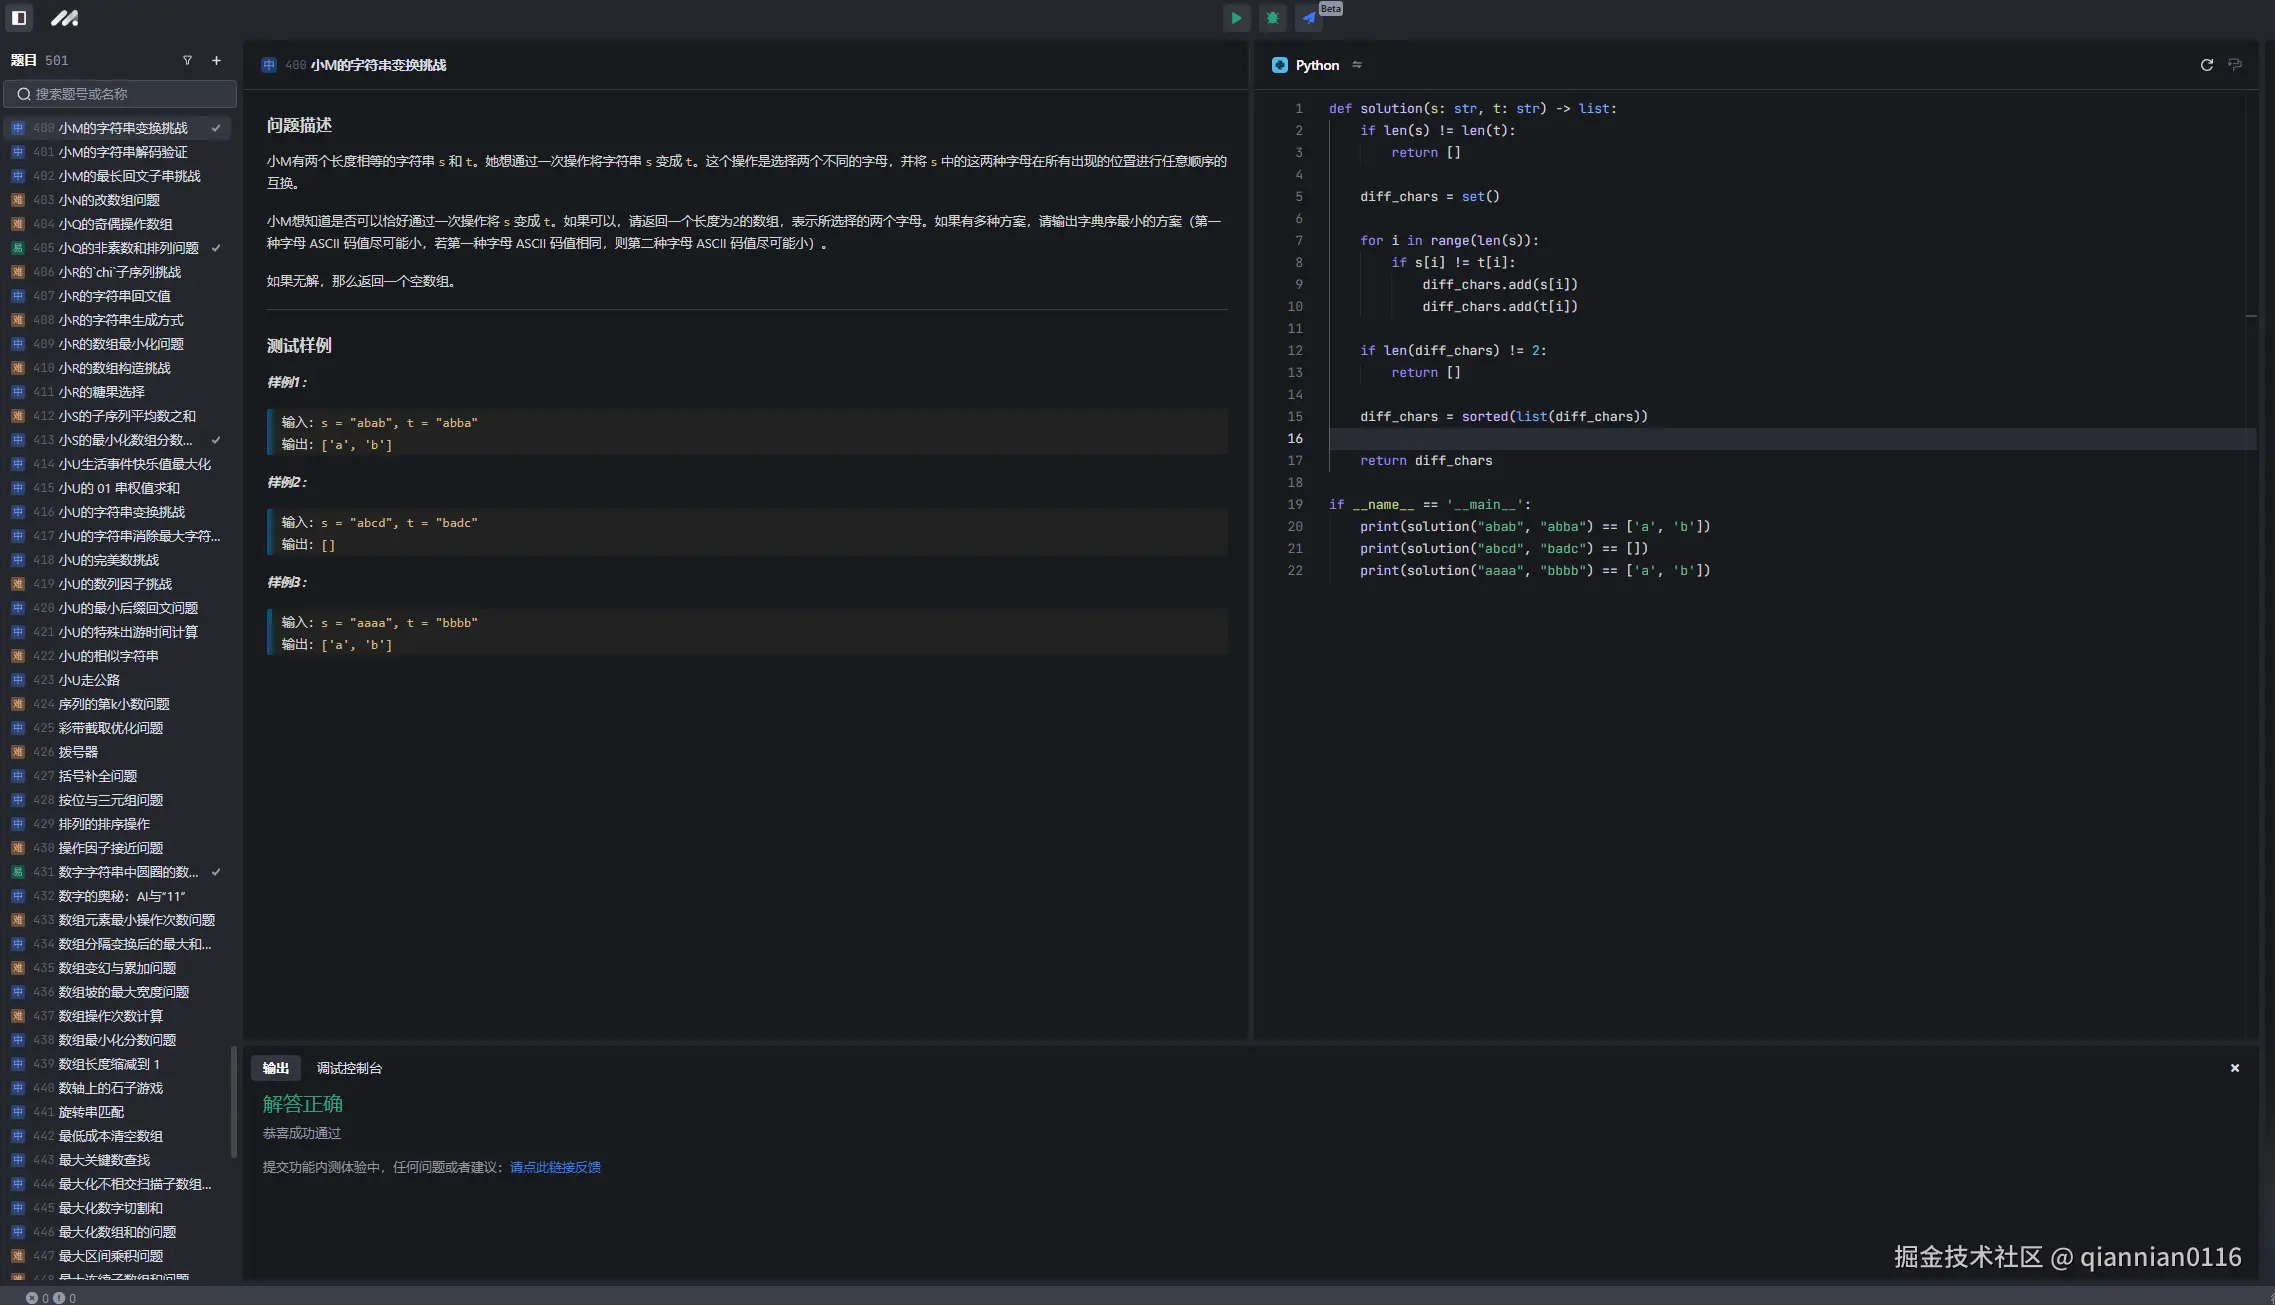
Task: Select the 输出 tab
Action: (x=275, y=1068)
